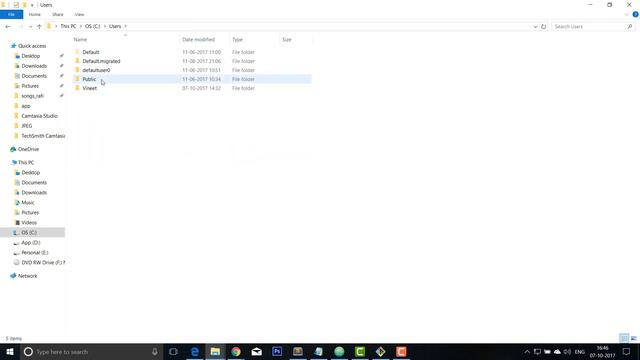The image size is (640, 360).
Task: Open the Mail app on taskbar
Action: click(257, 351)
